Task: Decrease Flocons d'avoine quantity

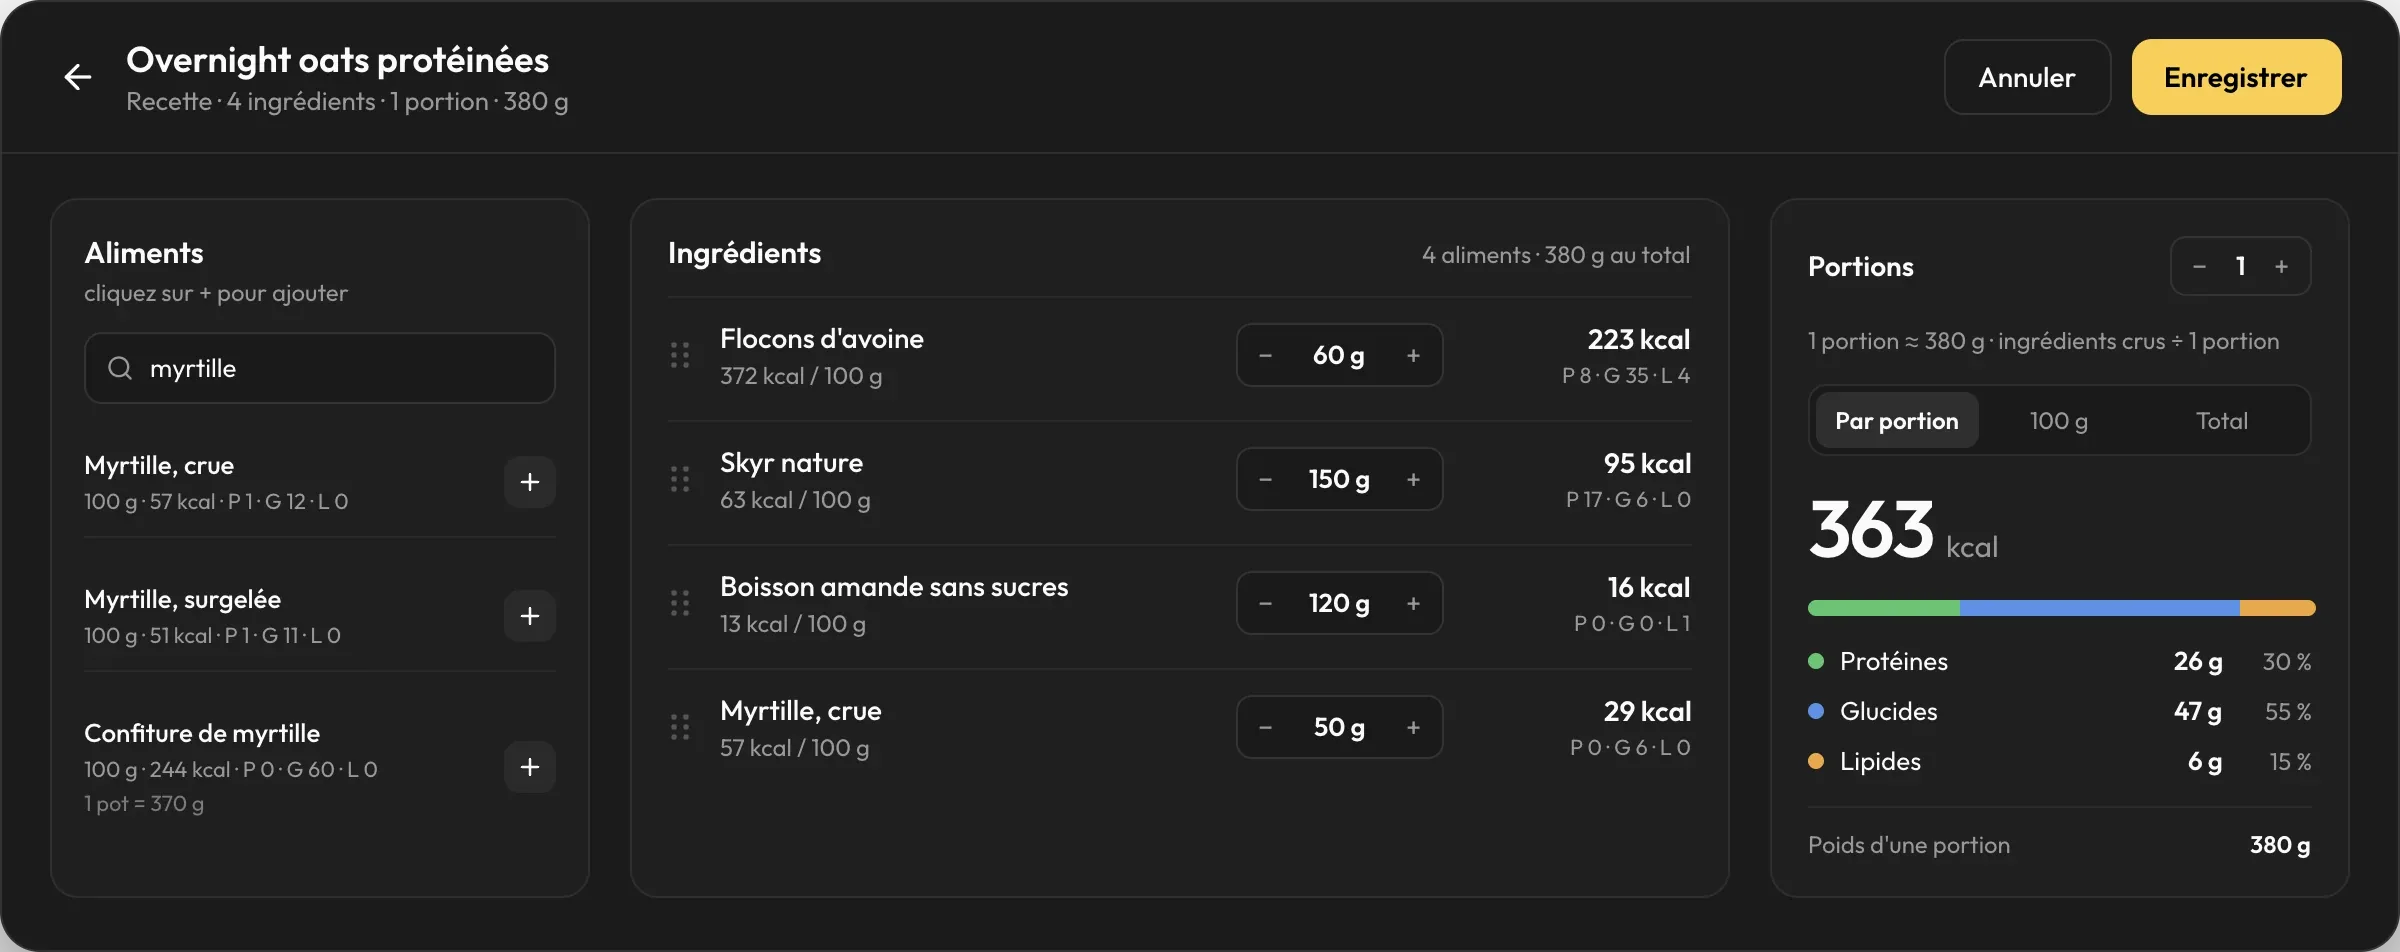Action: (1265, 355)
